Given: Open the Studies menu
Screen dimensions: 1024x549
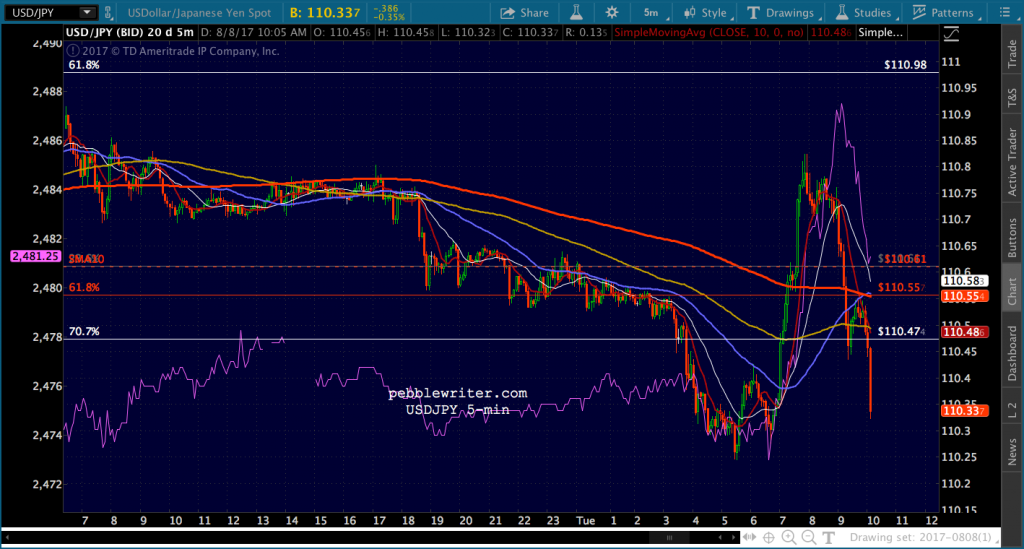Looking at the screenshot, I should pos(865,12).
